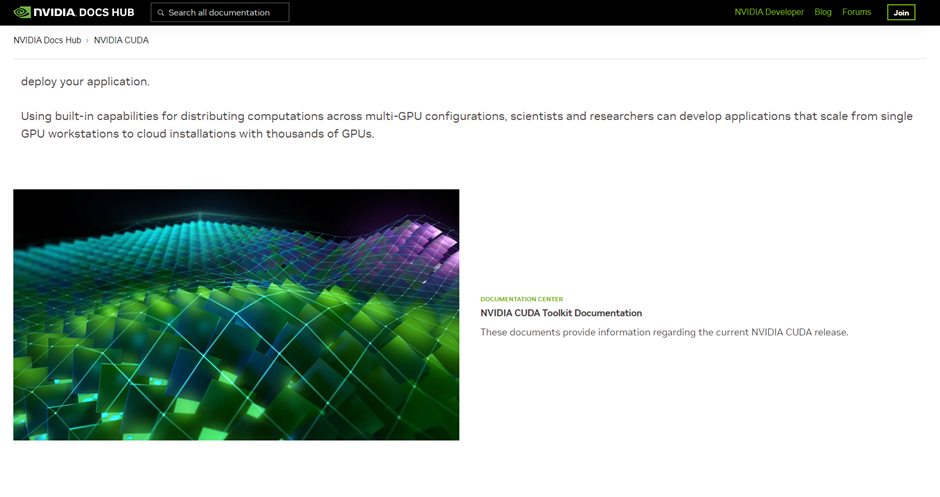Open the NVIDIA Developer link
Screen dimensions: 940x497
click(x=769, y=12)
